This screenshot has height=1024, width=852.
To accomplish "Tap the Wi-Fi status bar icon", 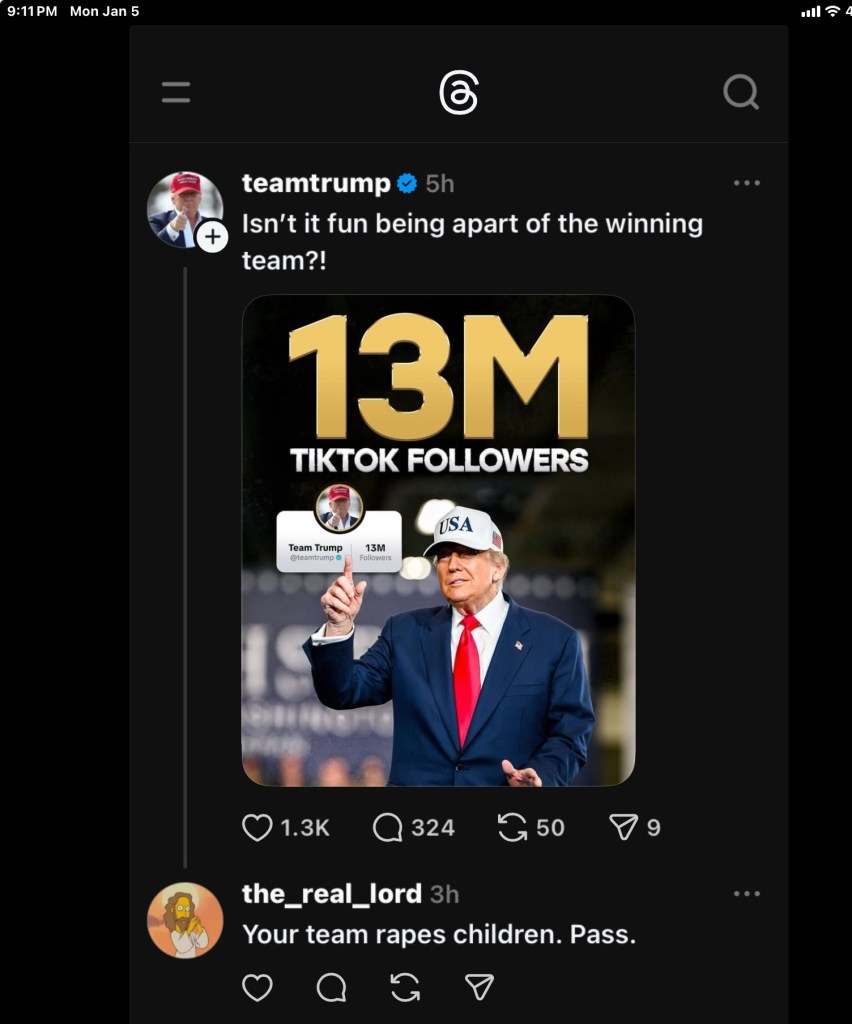I will point(832,11).
